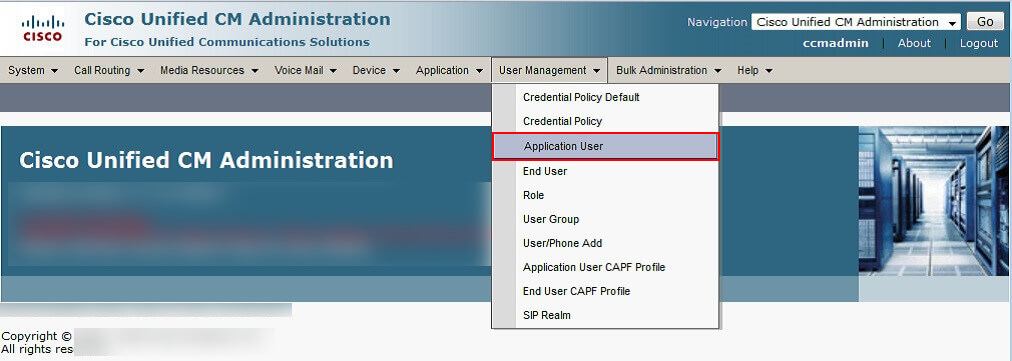Click the ccmadmin username text
This screenshot has width=1012, height=361.
pyautogui.click(x=835, y=43)
